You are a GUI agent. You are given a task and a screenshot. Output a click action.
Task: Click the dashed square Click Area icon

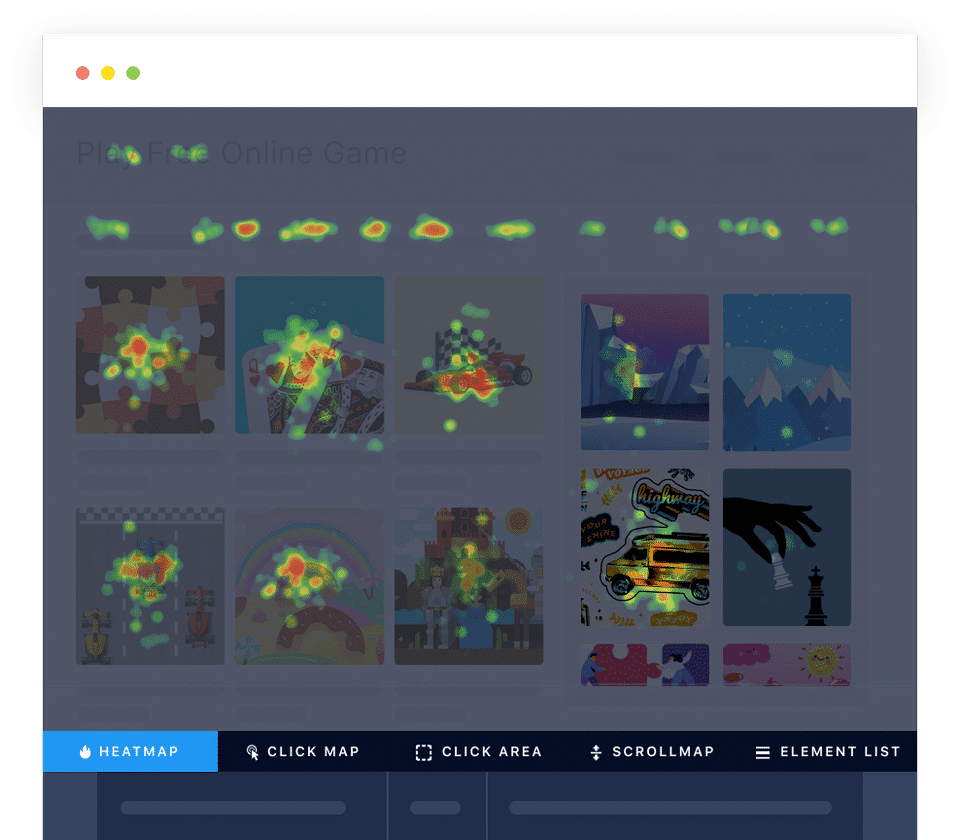click(424, 752)
